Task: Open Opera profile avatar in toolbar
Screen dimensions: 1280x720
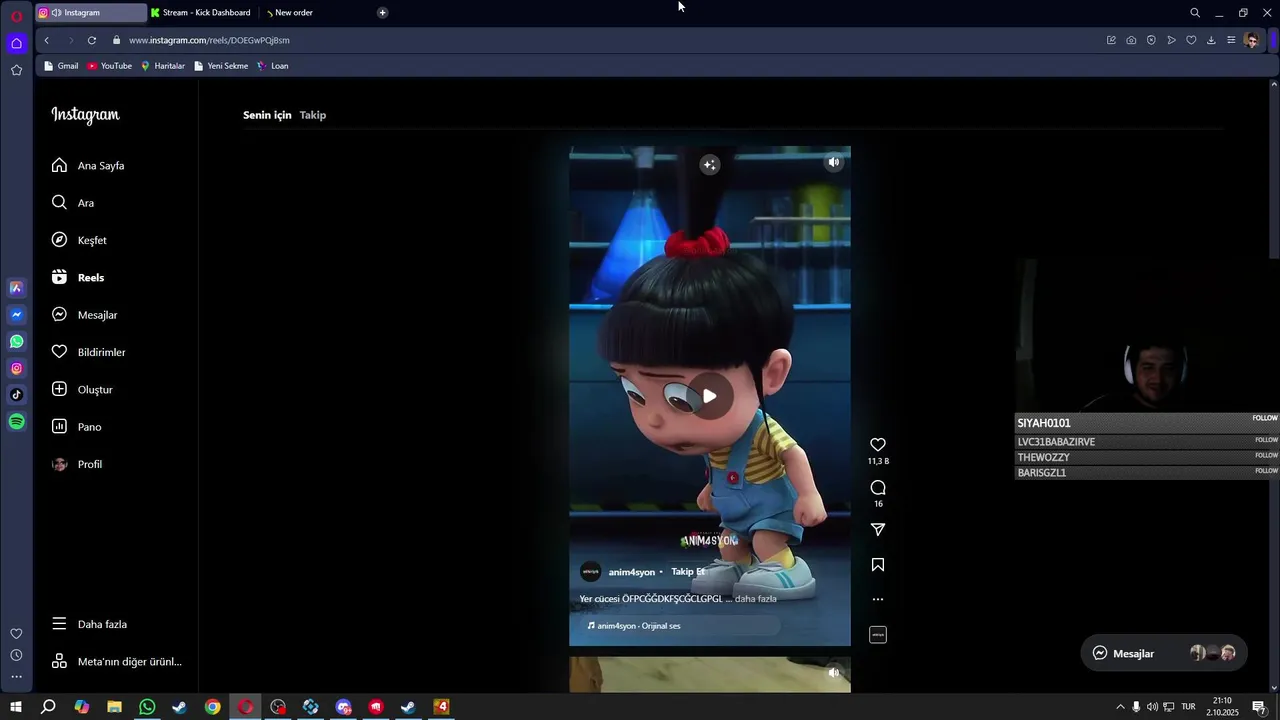Action: [x=1251, y=40]
